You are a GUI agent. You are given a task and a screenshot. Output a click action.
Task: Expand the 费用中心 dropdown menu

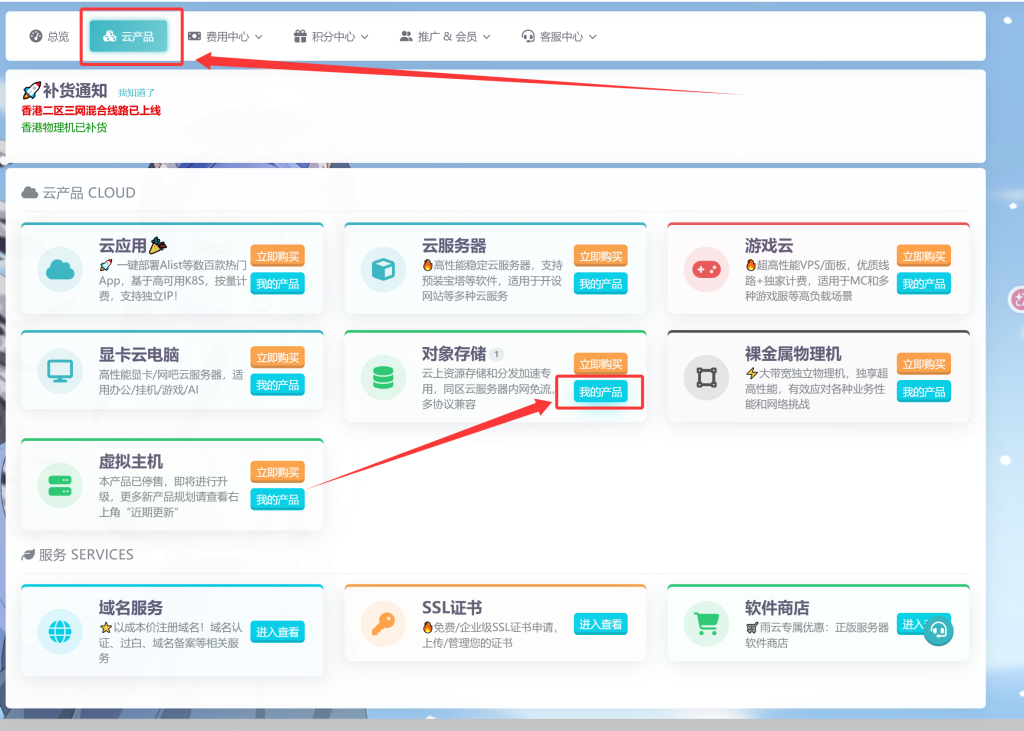225,37
